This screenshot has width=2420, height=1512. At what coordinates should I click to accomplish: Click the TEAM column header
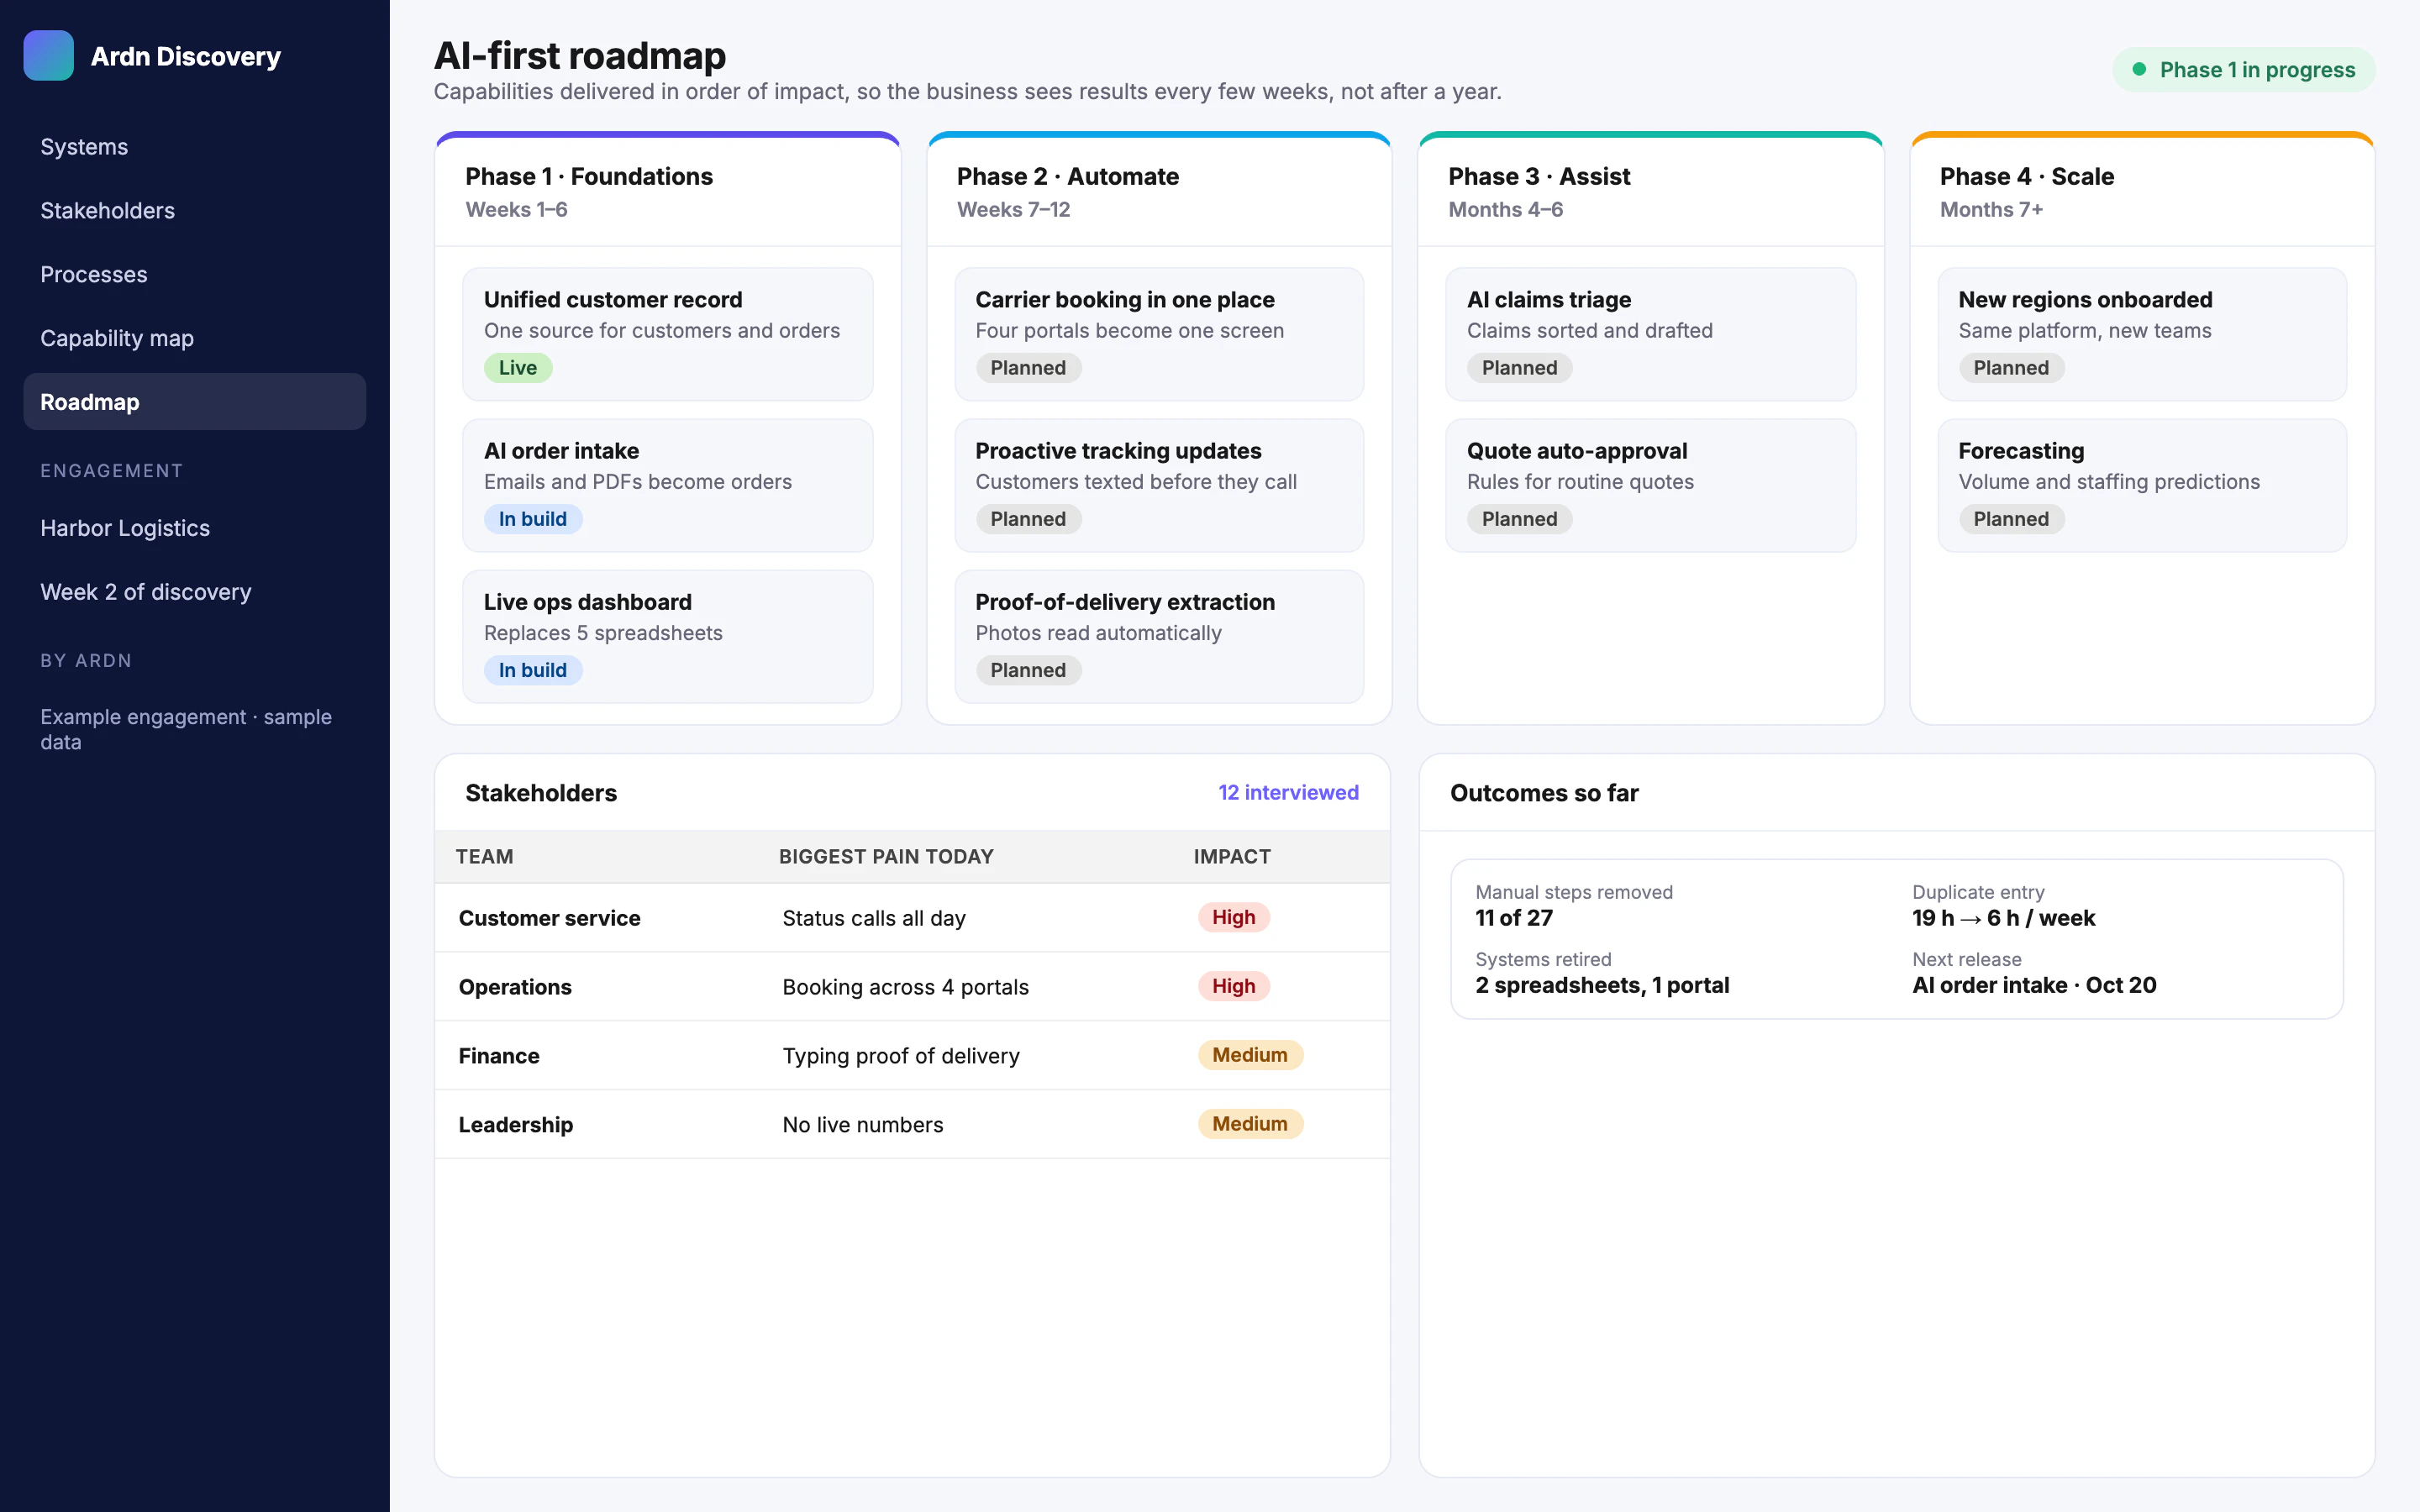484,857
